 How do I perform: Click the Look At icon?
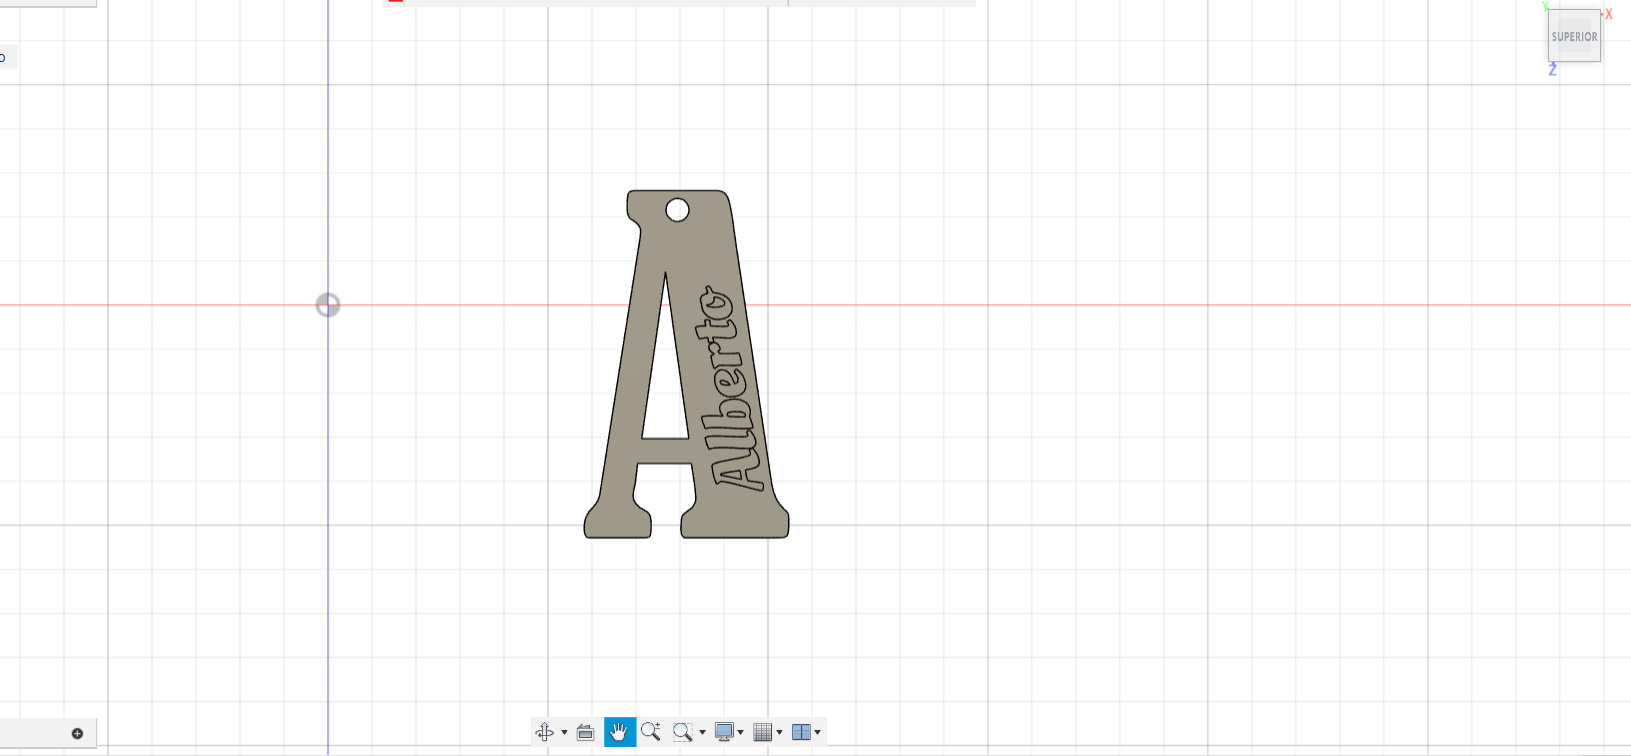pos(586,732)
